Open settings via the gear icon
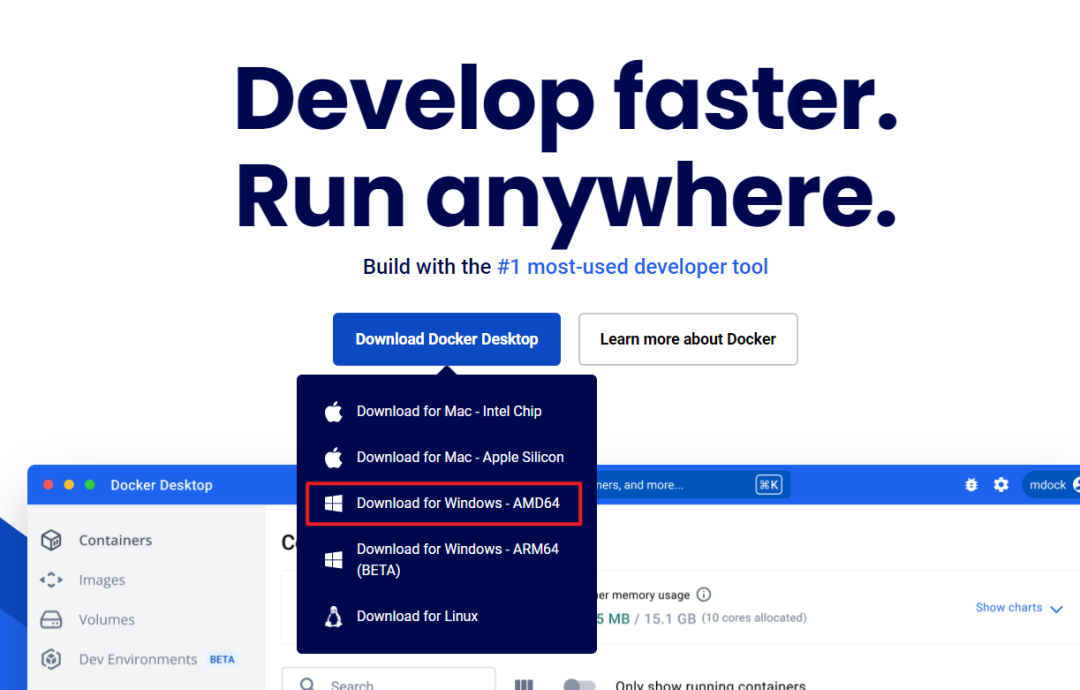 click(x=1001, y=485)
